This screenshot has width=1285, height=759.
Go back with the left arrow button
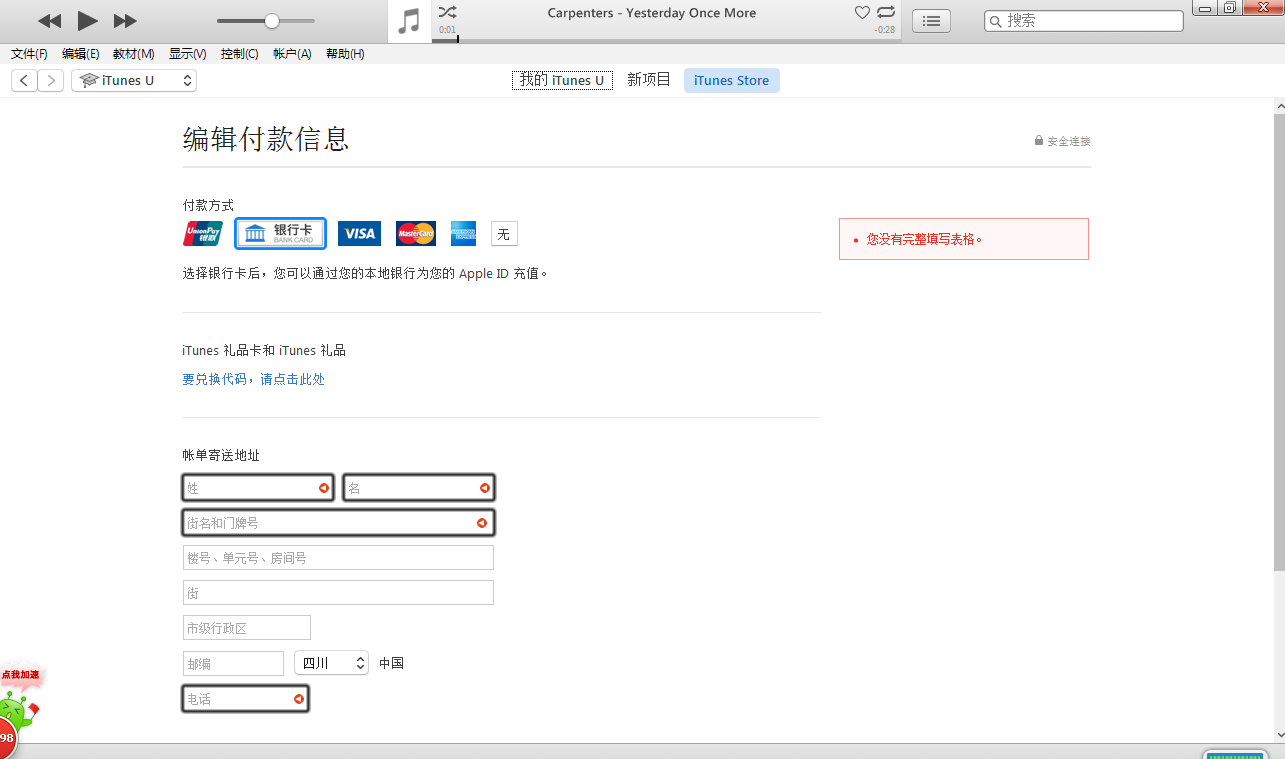click(x=24, y=81)
